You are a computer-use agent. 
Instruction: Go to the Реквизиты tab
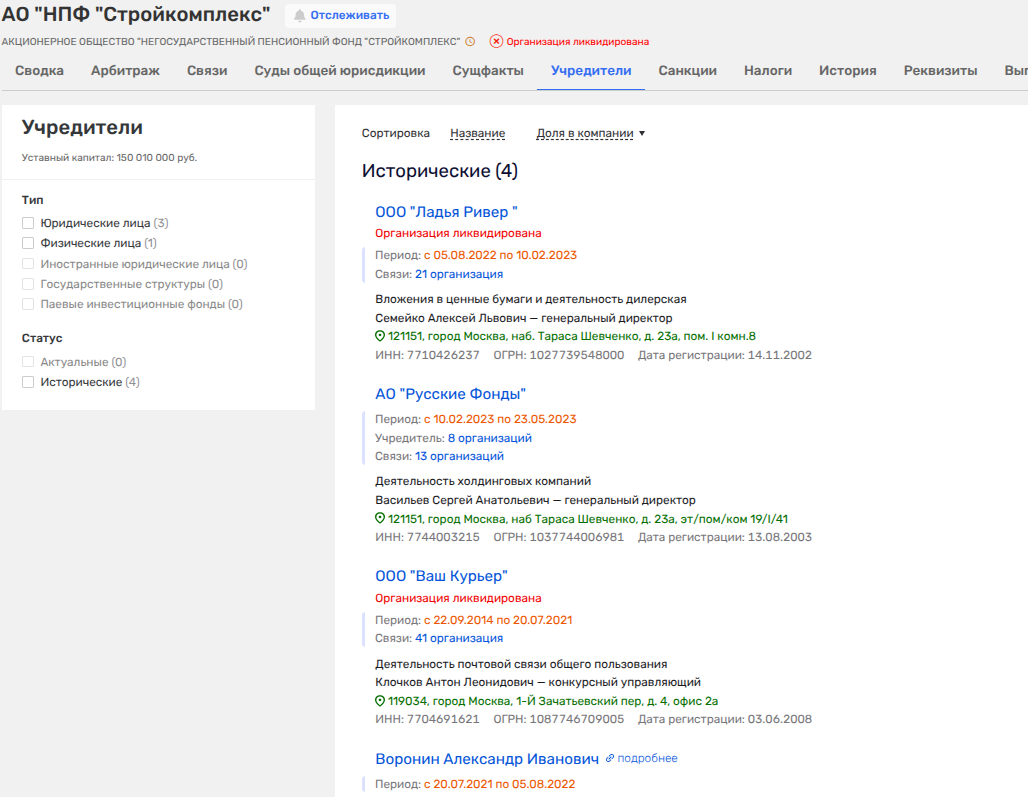point(940,71)
